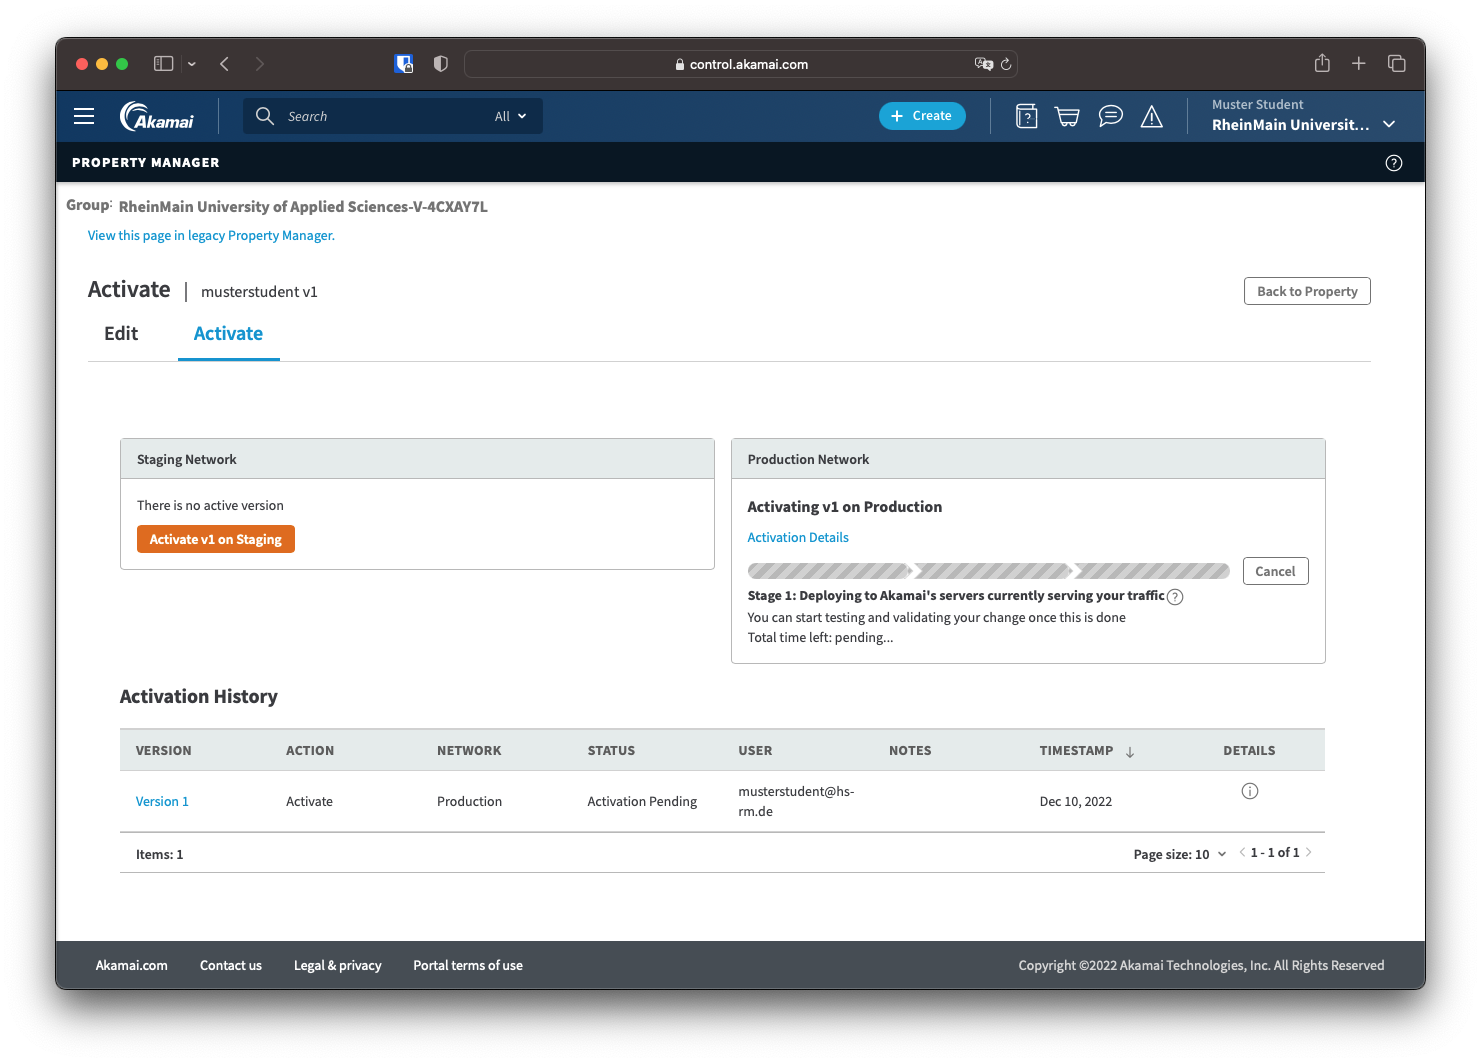Cancel the production activation
This screenshot has height=1063, width=1481.
1275,571
